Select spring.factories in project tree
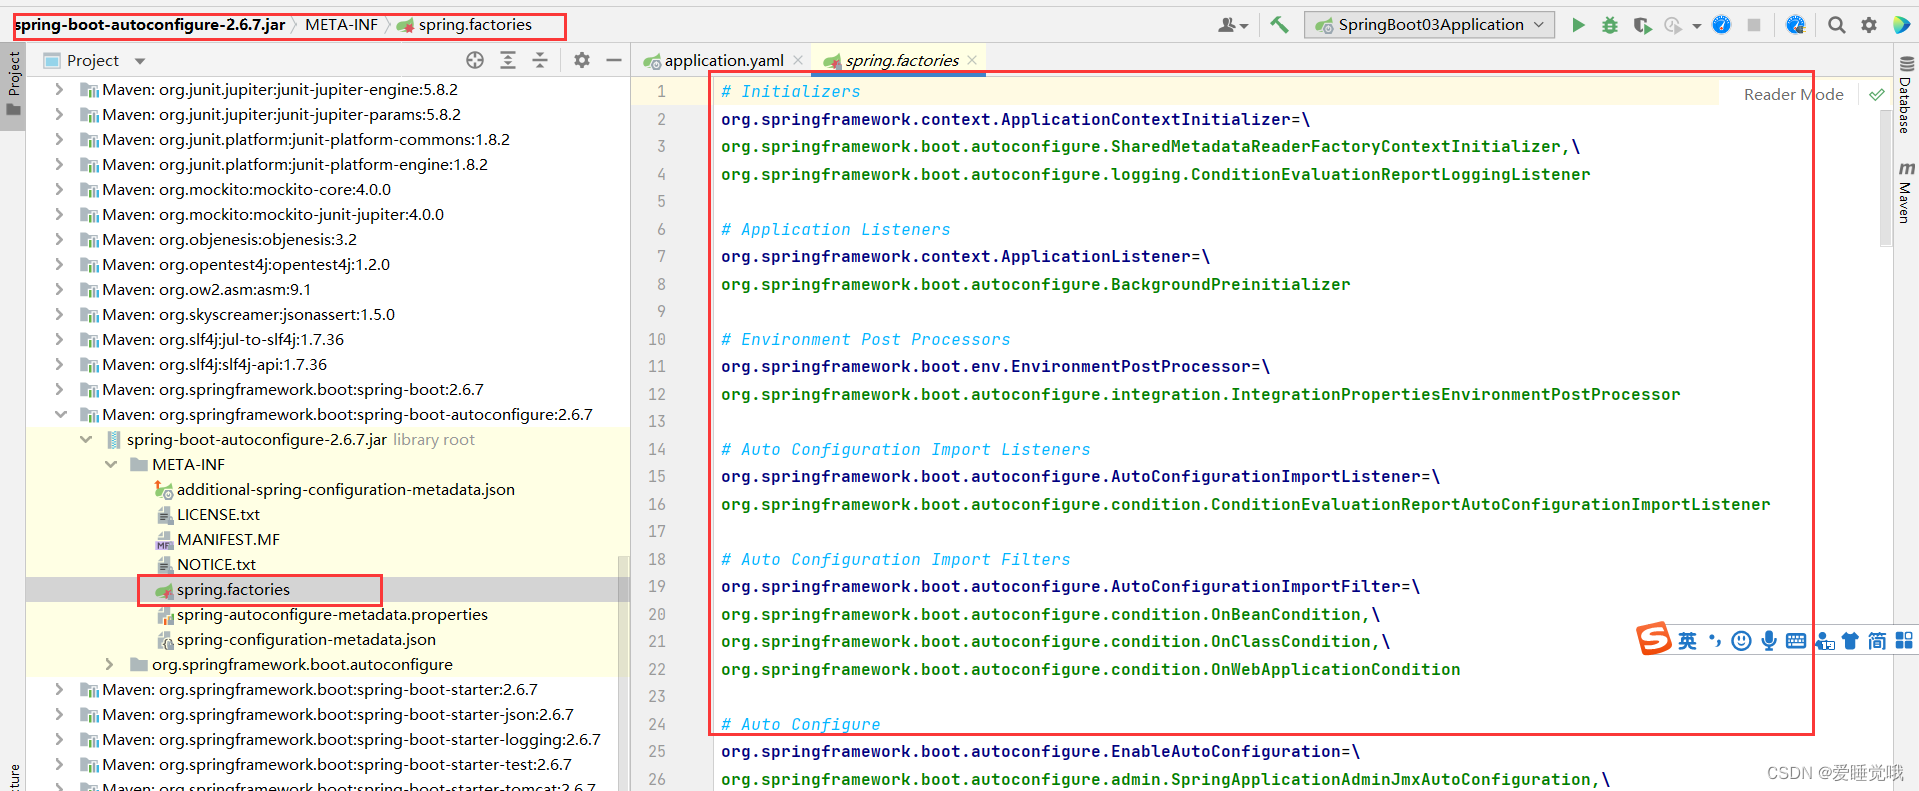 tap(233, 589)
